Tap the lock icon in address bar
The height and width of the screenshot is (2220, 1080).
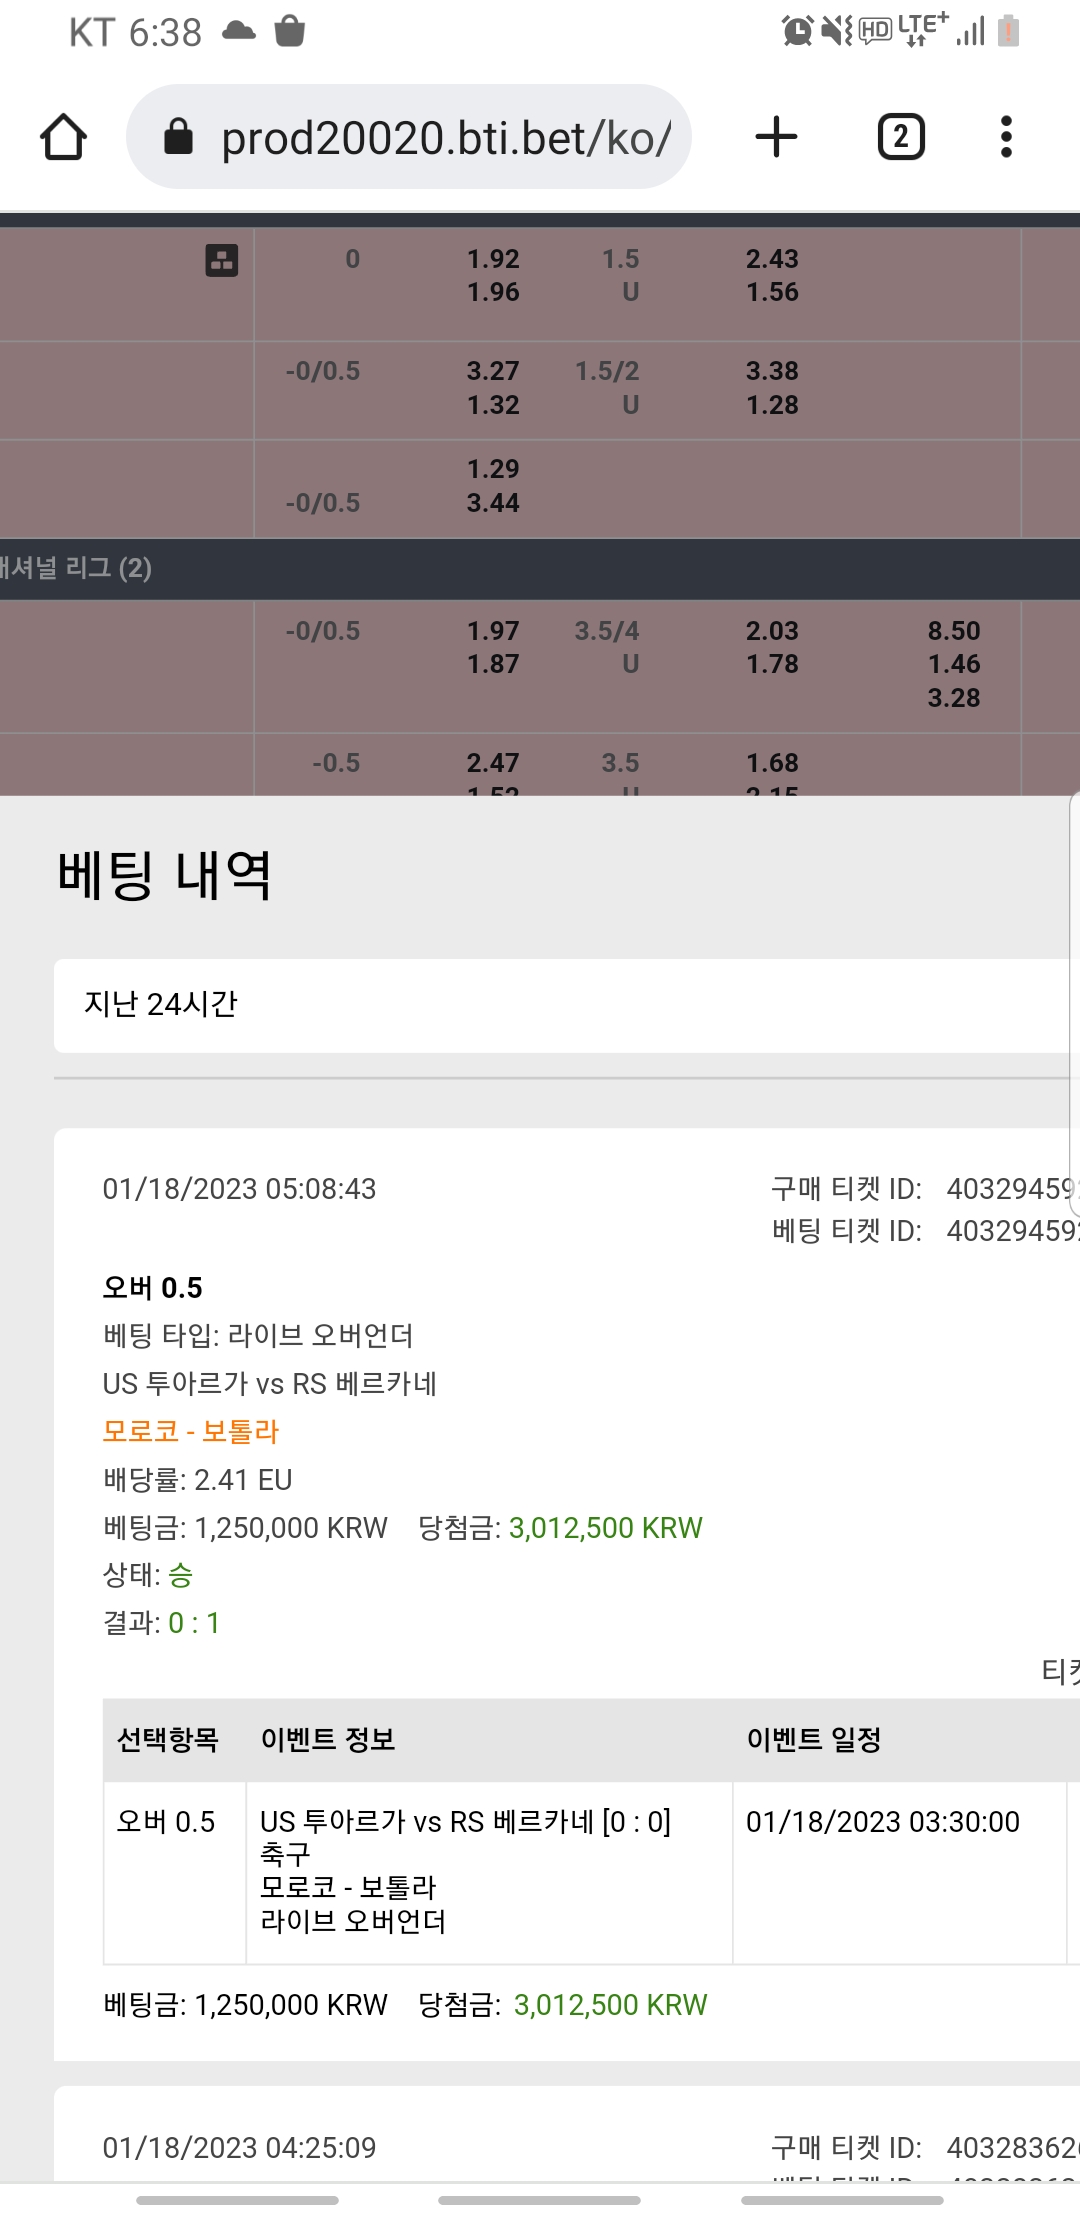point(178,137)
